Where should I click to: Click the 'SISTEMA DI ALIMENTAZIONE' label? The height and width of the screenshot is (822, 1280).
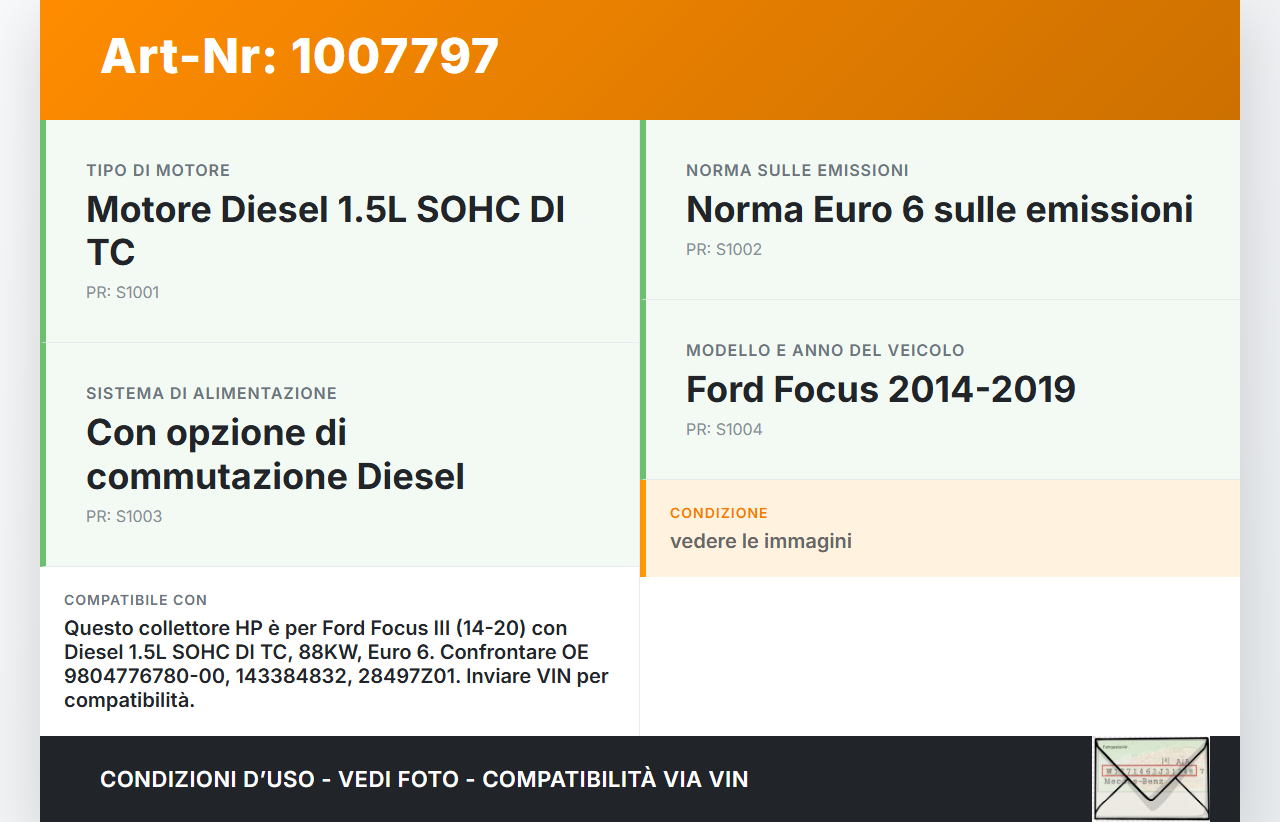[x=212, y=394]
